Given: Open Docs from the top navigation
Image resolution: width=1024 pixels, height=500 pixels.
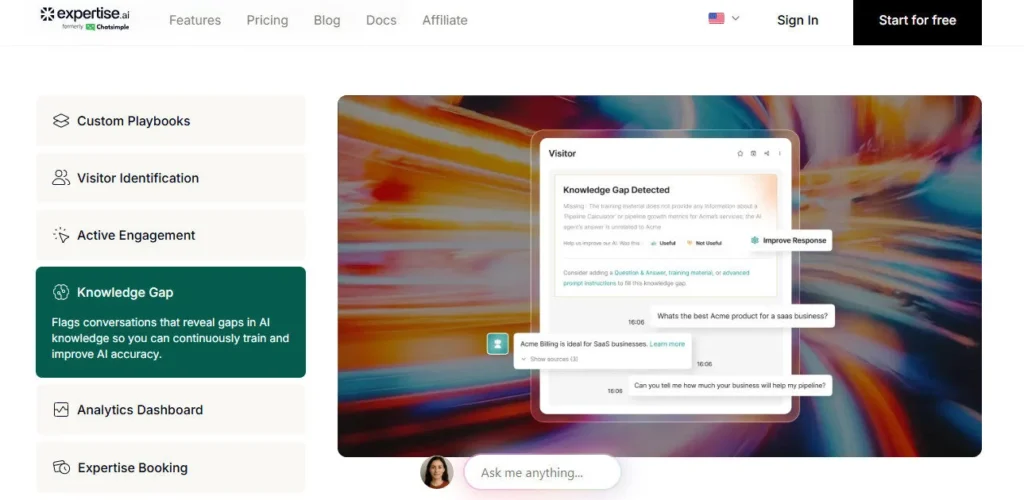Looking at the screenshot, I should tap(381, 20).
